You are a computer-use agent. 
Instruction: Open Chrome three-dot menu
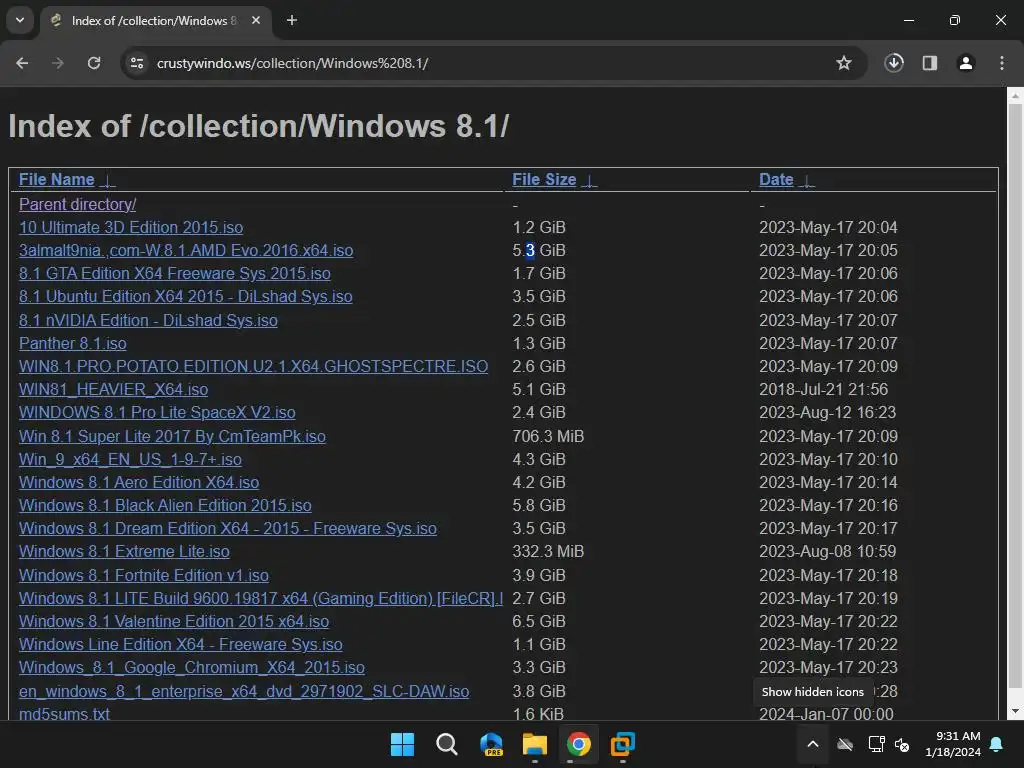1002,63
